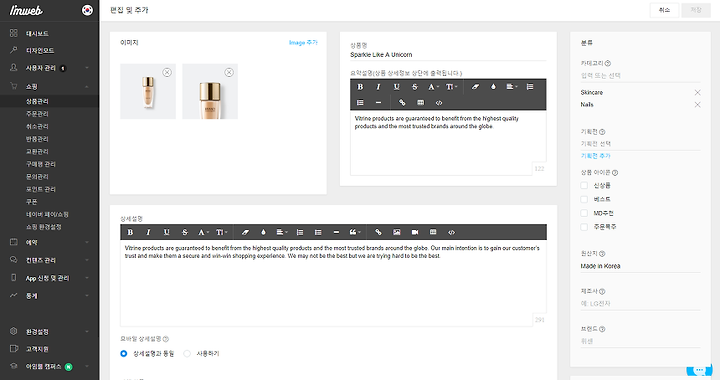Remove the first product image
Screen dimensions: 720x380
click(167, 73)
